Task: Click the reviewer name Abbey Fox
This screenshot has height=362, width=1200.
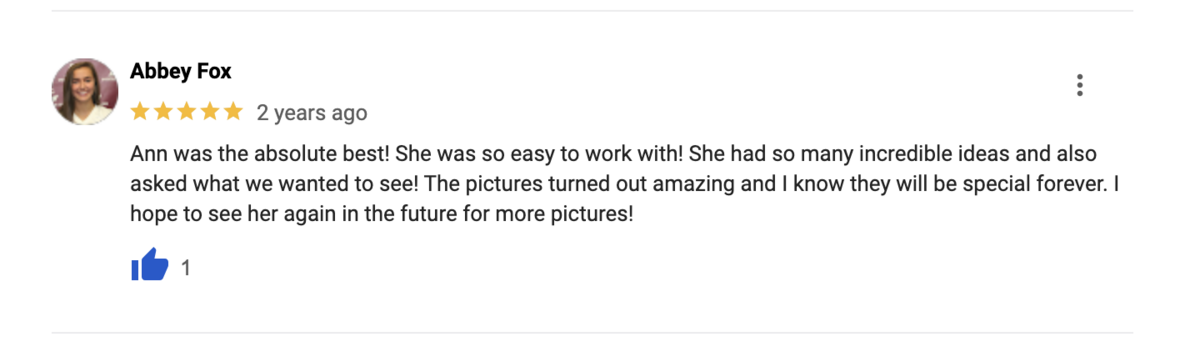Action: [x=181, y=72]
